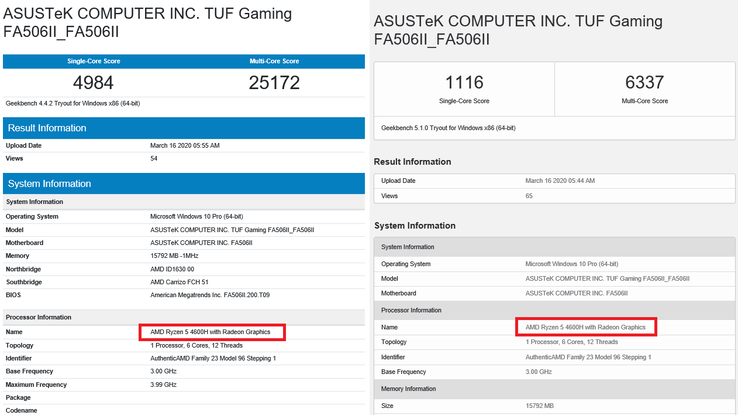Click base frequency '3.00 GHz' in the Geekbench 4 page
This screenshot has width=738, height=415.
tap(163, 371)
